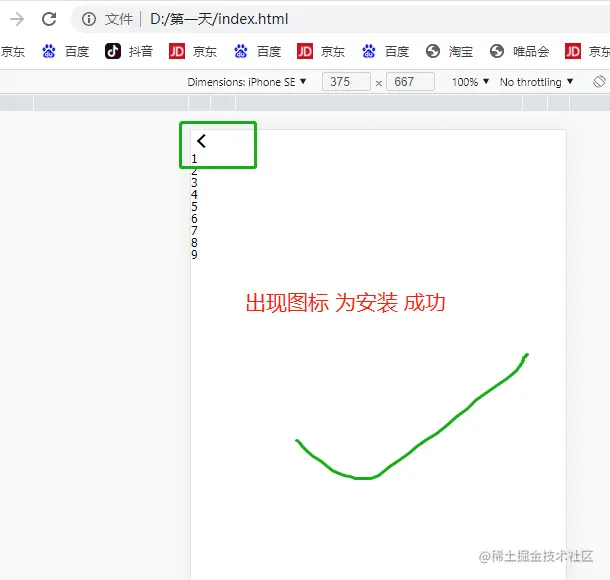Open Dimensions iPhone SE device dropdown

coord(247,82)
